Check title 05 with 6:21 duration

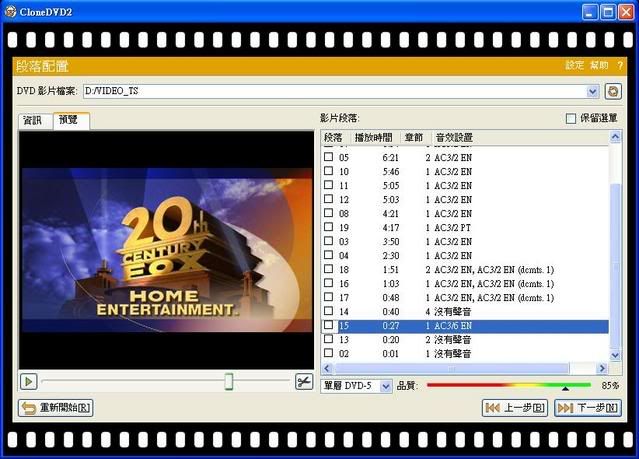328,157
